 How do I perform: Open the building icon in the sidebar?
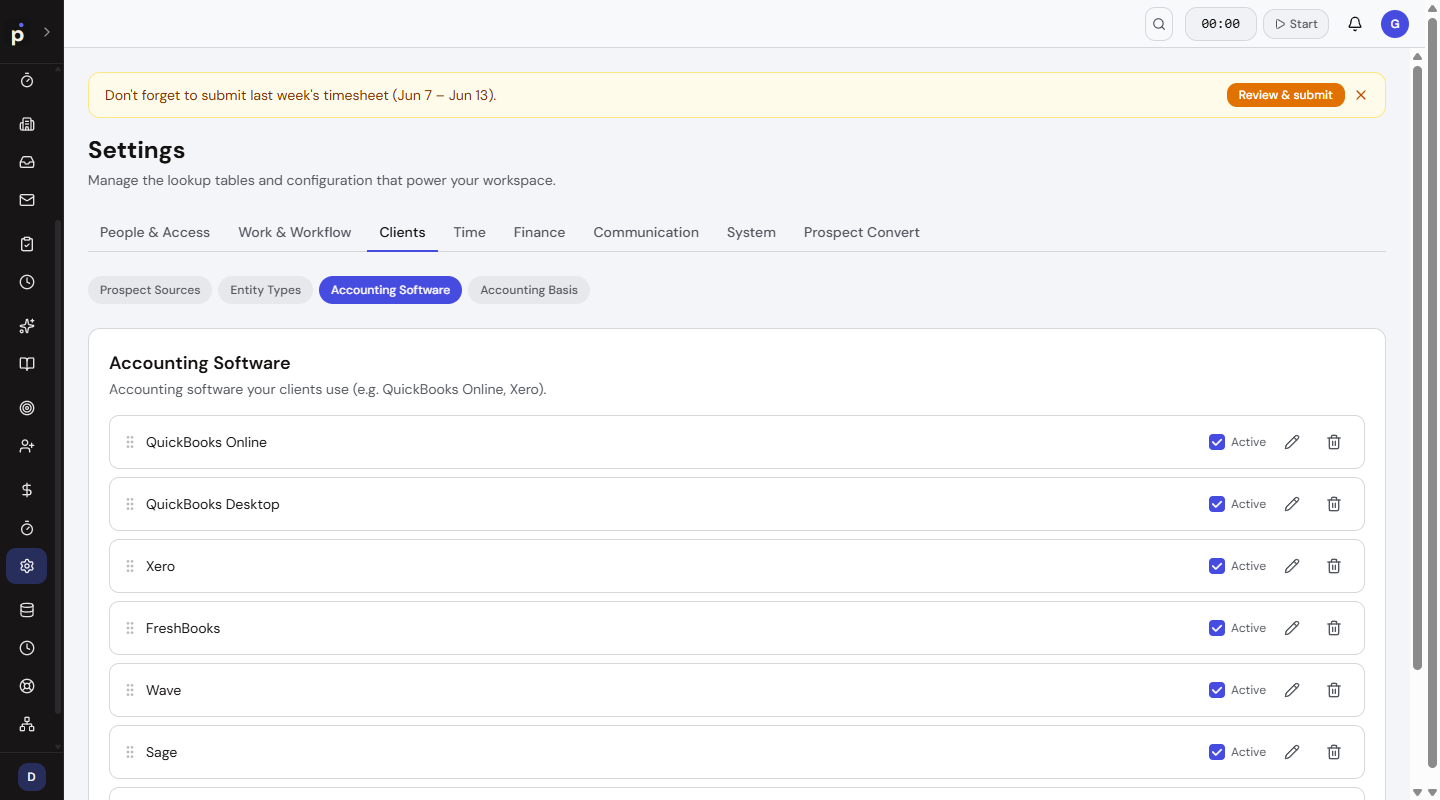27,124
